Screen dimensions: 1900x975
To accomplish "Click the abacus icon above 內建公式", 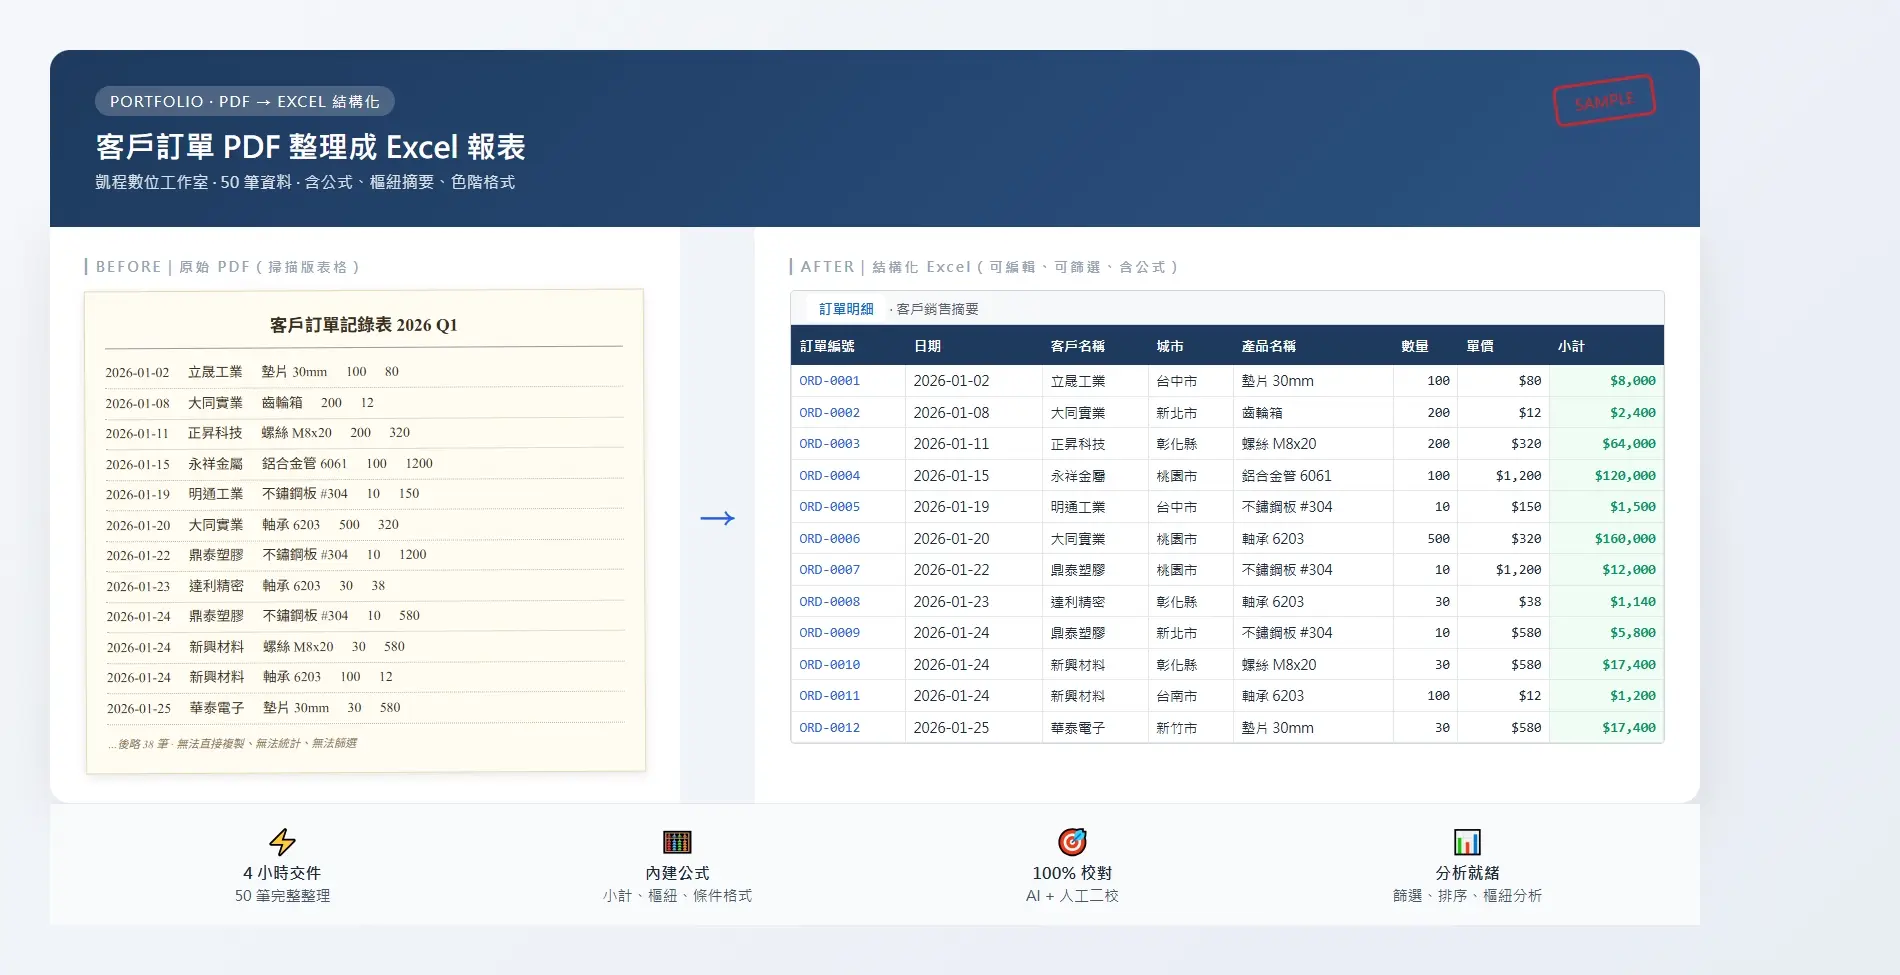I will 677,841.
